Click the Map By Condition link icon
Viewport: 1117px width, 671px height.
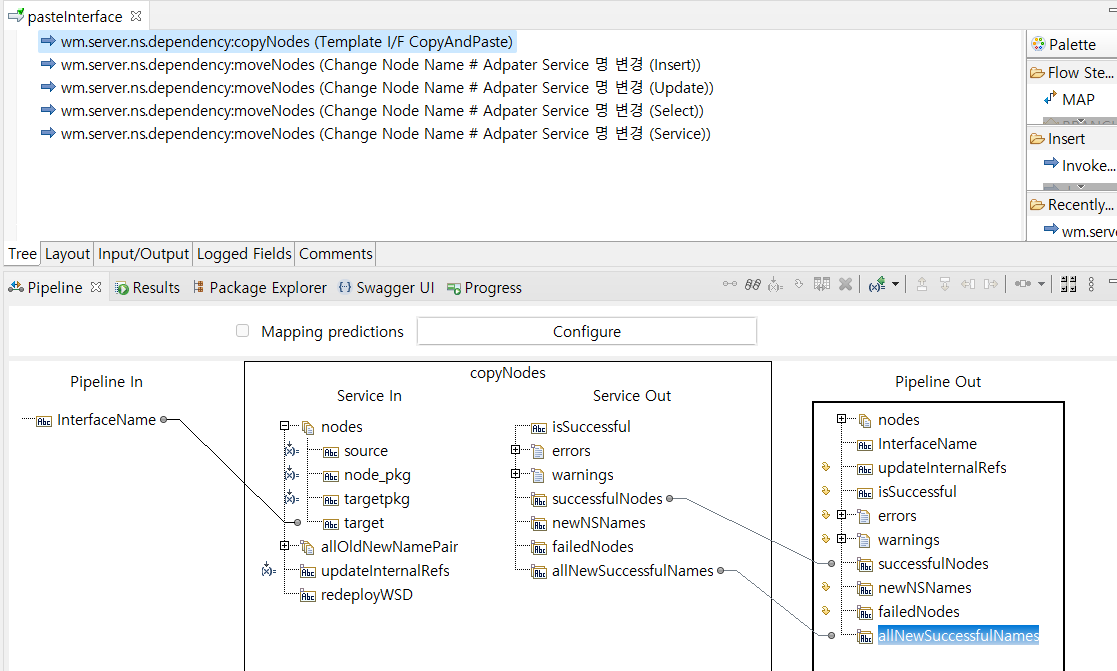pos(753,285)
